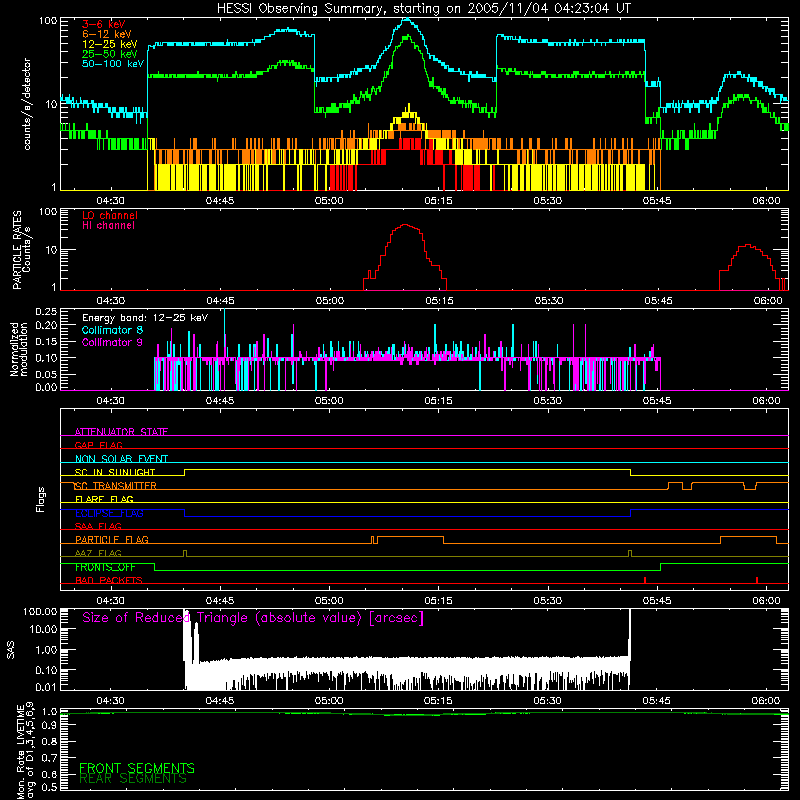Image resolution: width=800 pixels, height=800 pixels.
Task: Click the ATTENUATOR_STATE flag label
Action: (x=121, y=432)
